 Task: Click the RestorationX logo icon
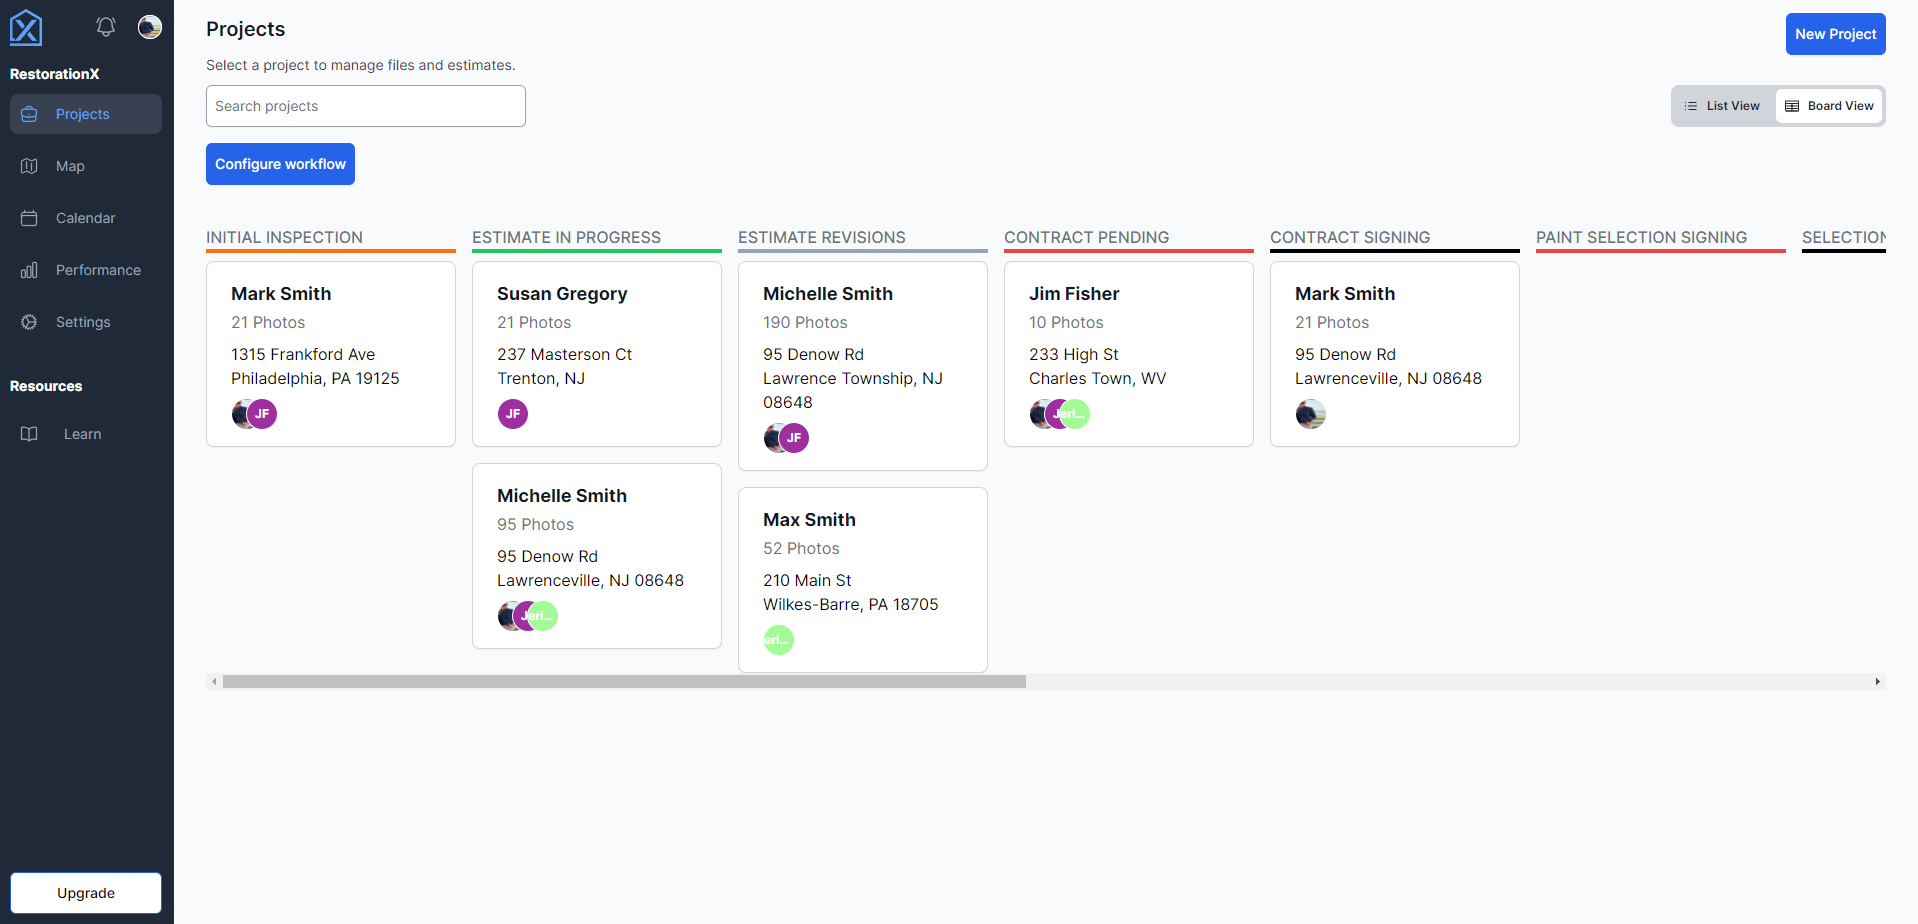[26, 28]
